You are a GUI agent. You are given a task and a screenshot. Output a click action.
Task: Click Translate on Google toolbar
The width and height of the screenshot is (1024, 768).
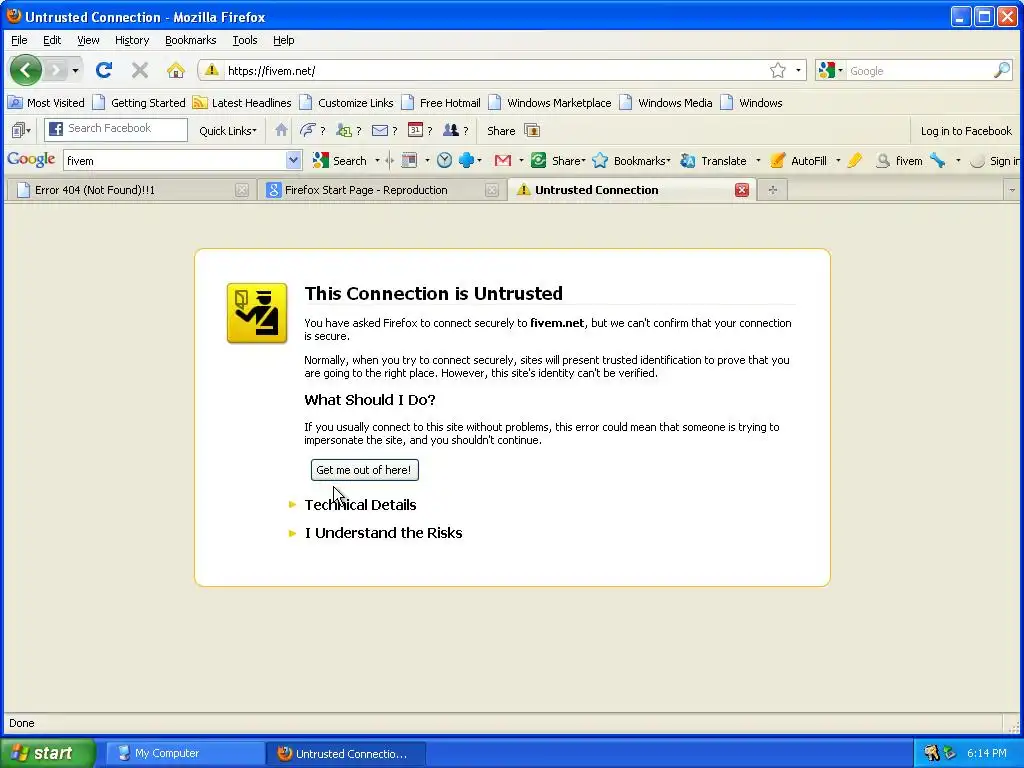713,161
